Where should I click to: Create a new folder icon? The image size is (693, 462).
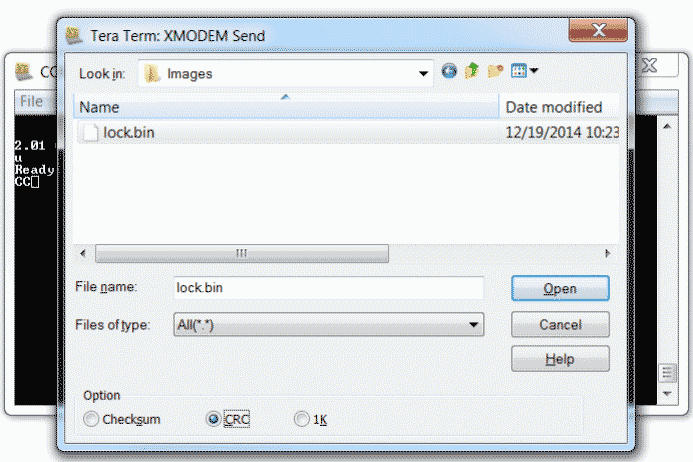point(495,71)
